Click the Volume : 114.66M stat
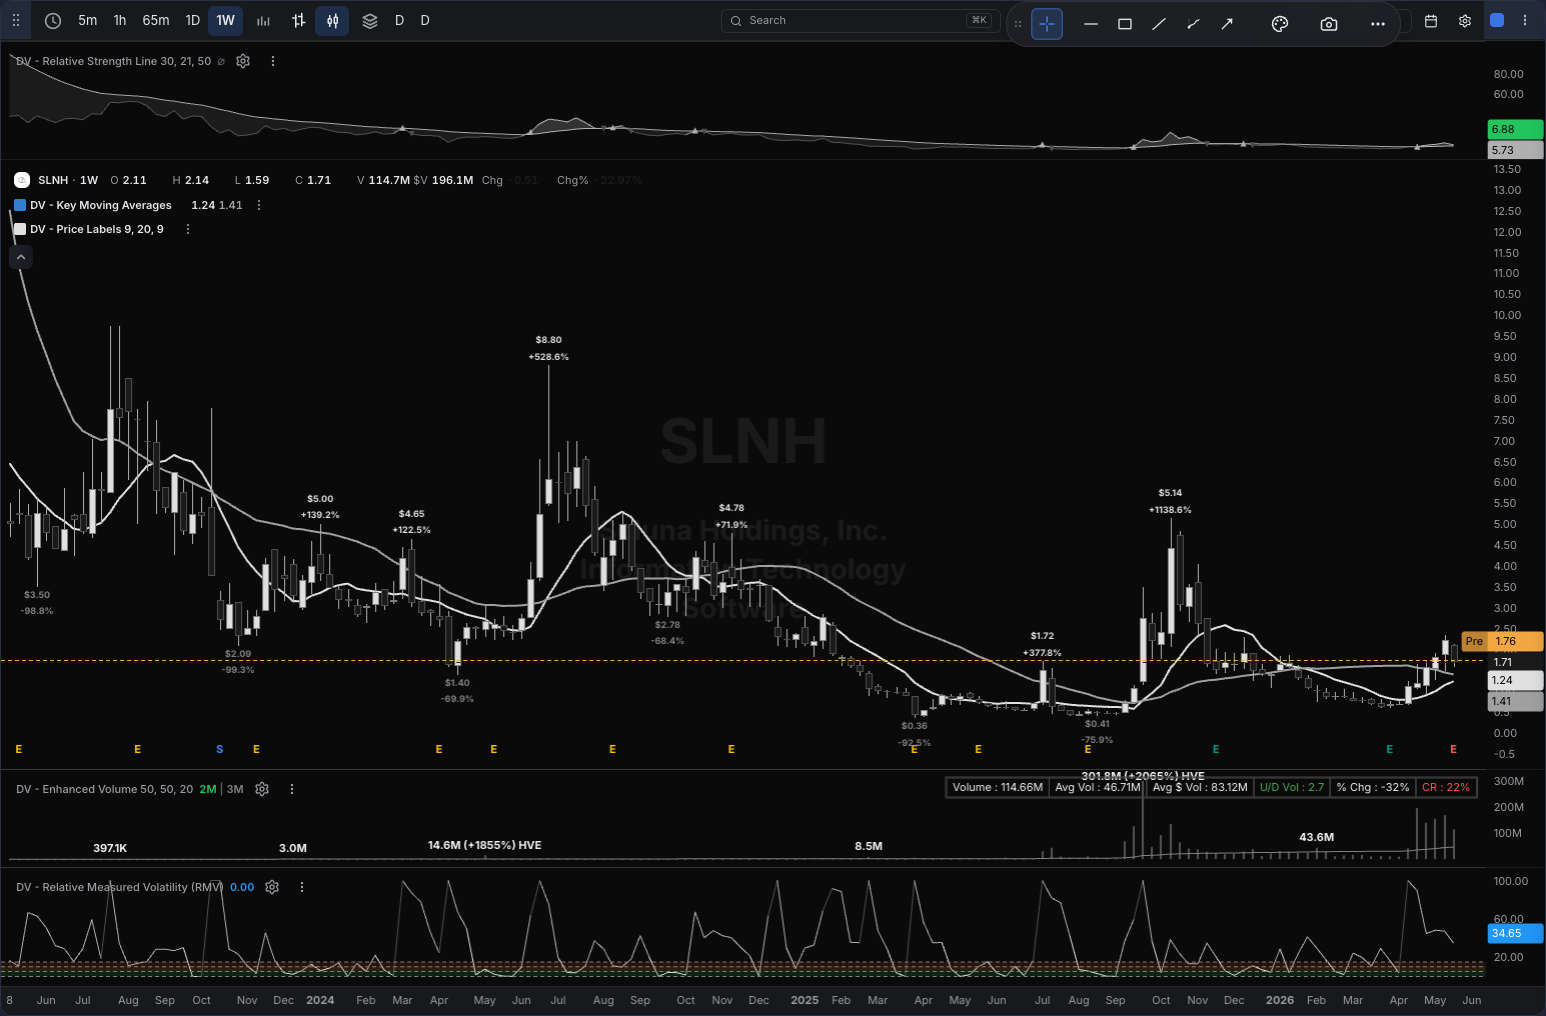Image resolution: width=1546 pixels, height=1016 pixels. [997, 787]
